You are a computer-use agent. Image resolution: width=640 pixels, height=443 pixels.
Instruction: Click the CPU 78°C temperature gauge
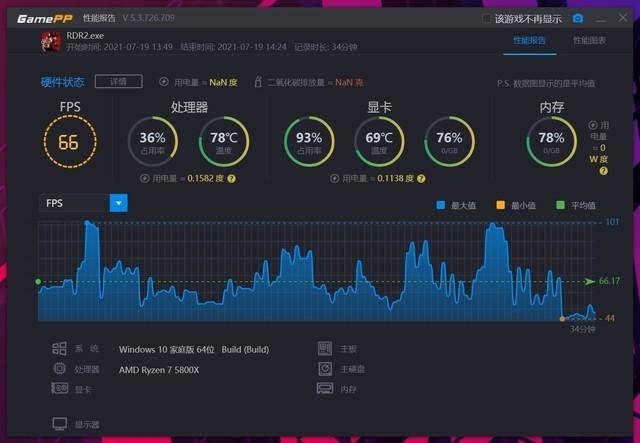pos(224,142)
